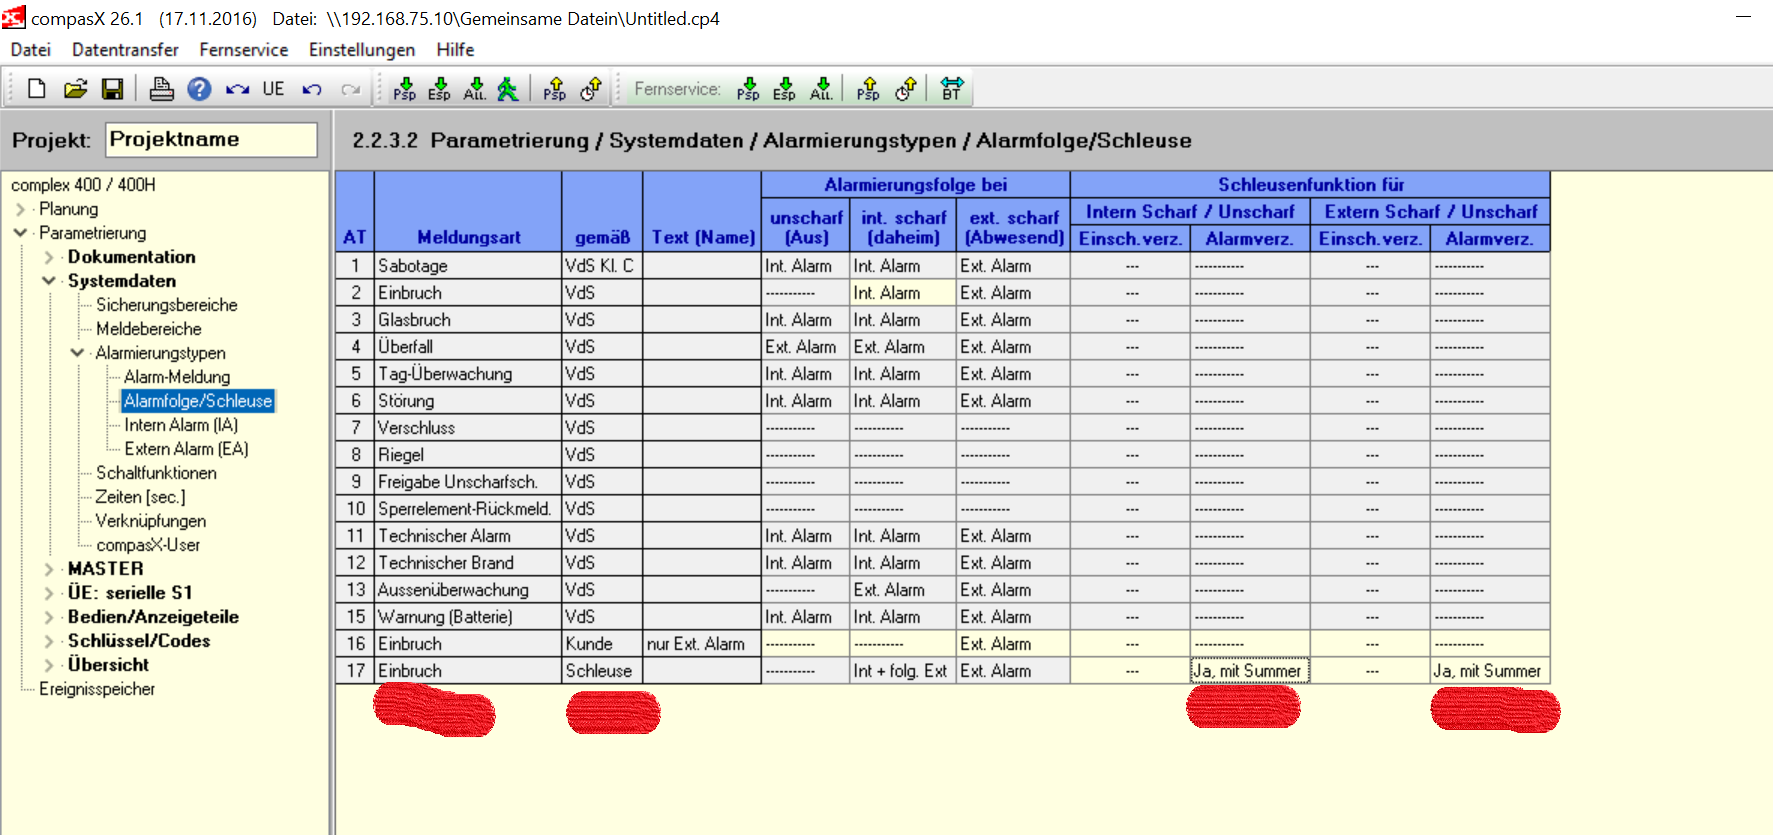Click the BT icon with the blue double arrow
1773x835 pixels.
click(x=951, y=89)
